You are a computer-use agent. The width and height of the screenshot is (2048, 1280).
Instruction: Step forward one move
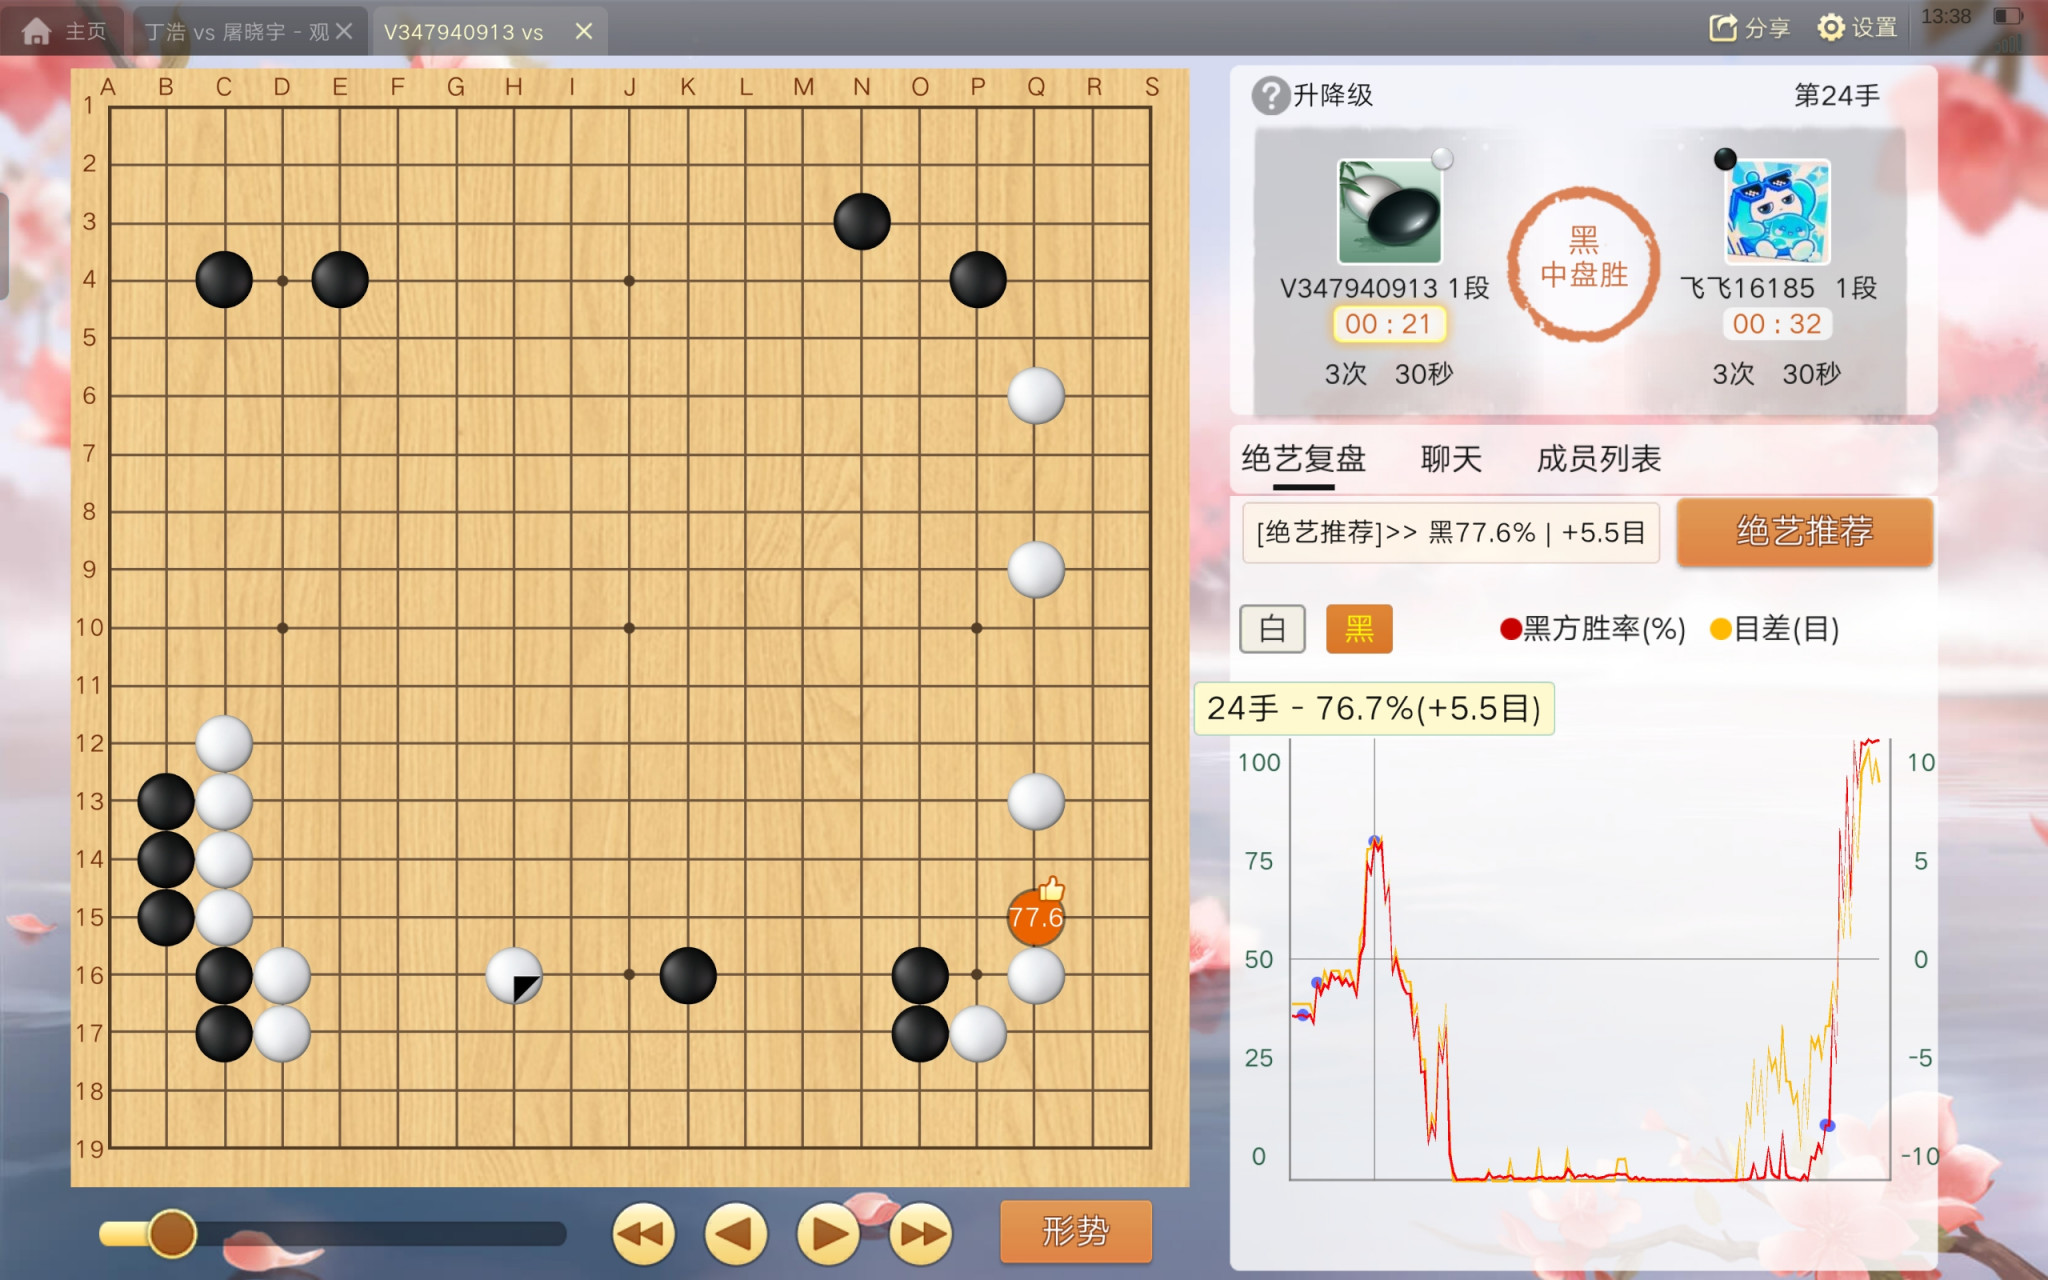828,1234
